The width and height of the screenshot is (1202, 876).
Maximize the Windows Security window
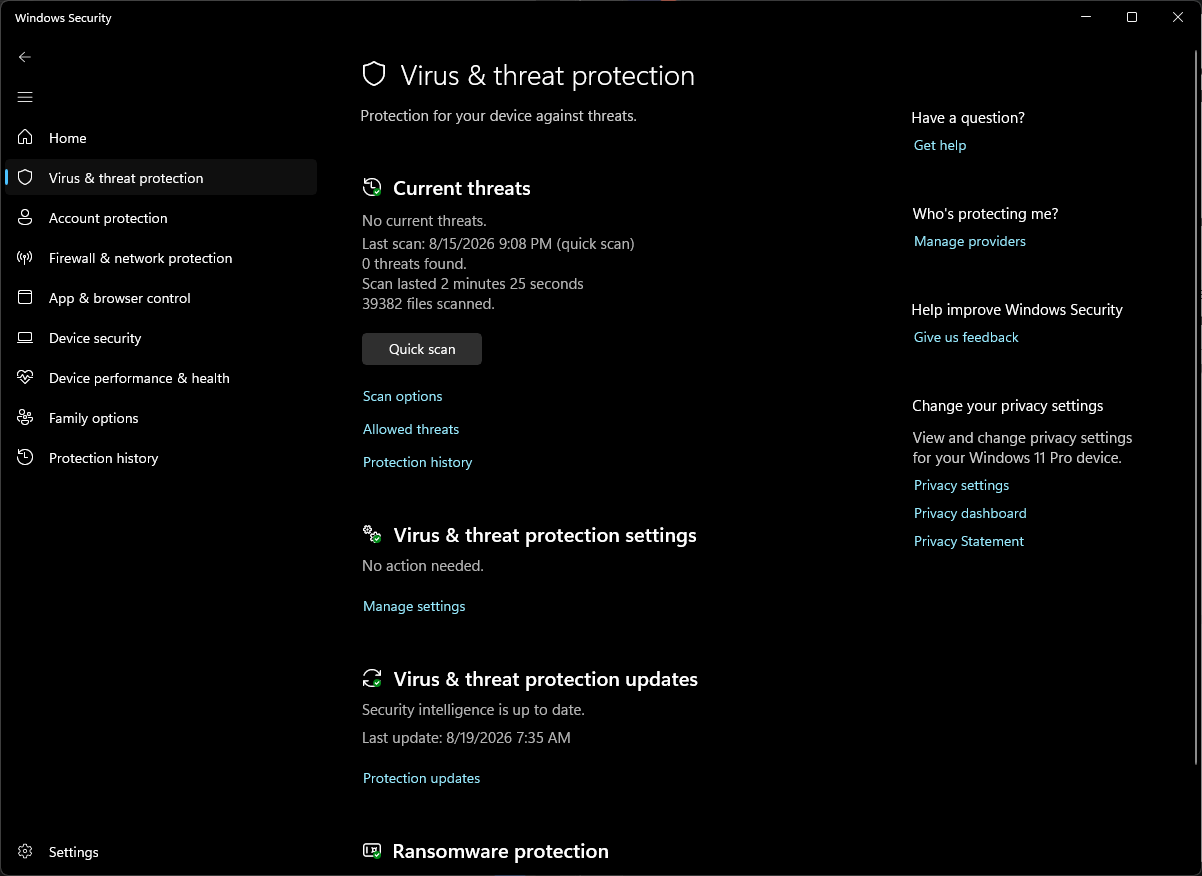[1132, 17]
